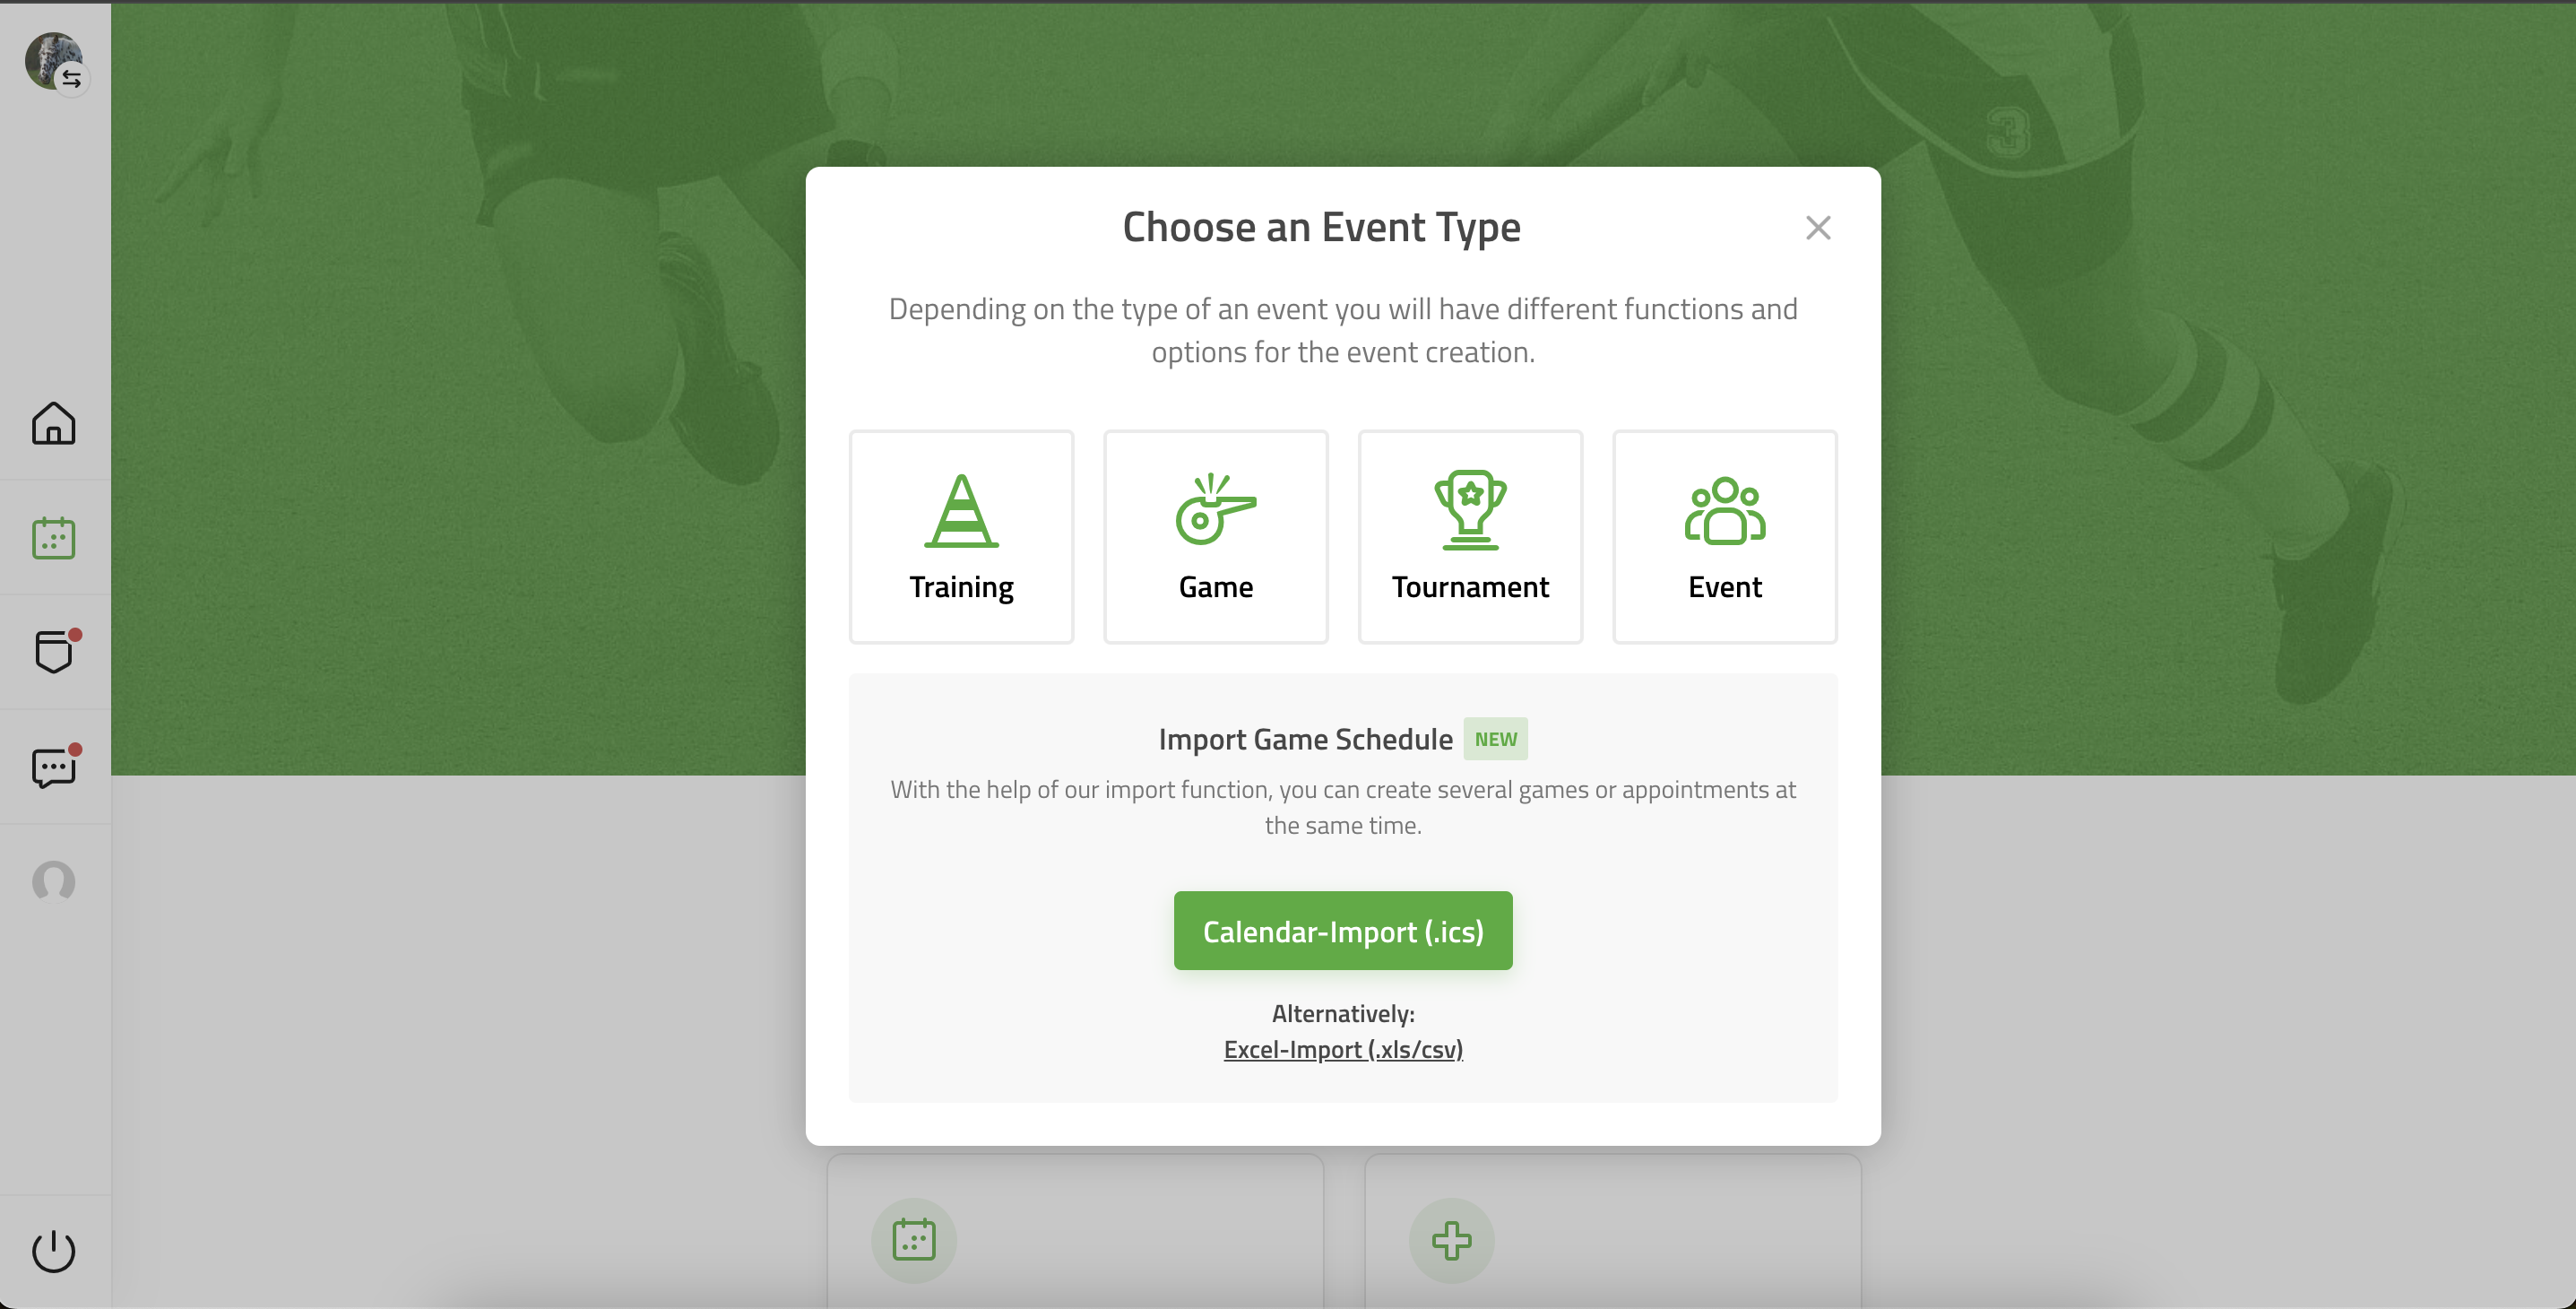Click the round calendar icon behind the dialog
The width and height of the screenshot is (2576, 1309).
point(914,1241)
